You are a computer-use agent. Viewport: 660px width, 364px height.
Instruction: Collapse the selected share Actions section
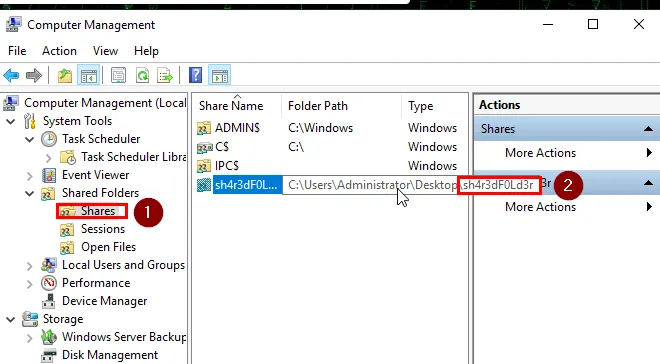click(649, 183)
